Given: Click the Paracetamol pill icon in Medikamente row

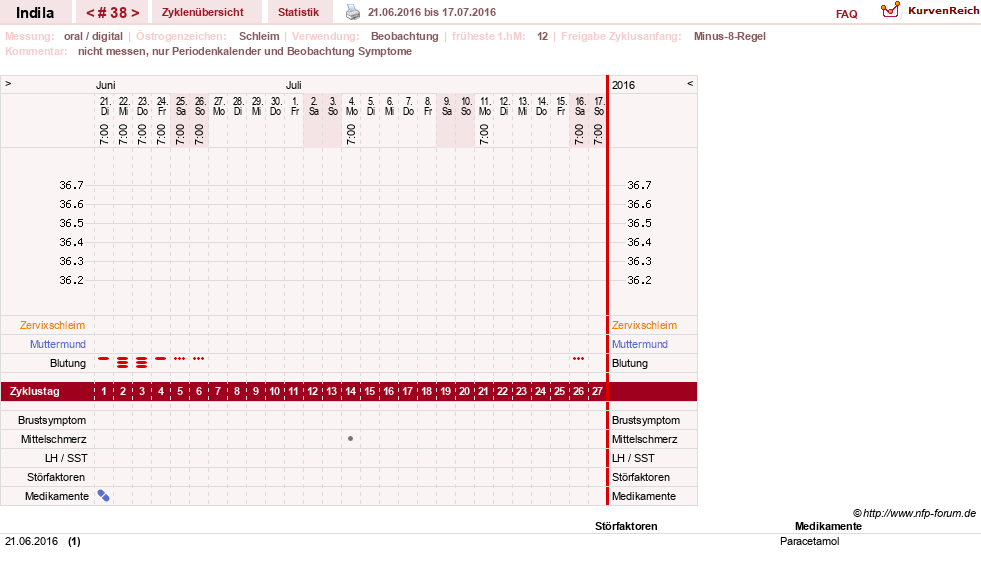Looking at the screenshot, I should click(104, 496).
